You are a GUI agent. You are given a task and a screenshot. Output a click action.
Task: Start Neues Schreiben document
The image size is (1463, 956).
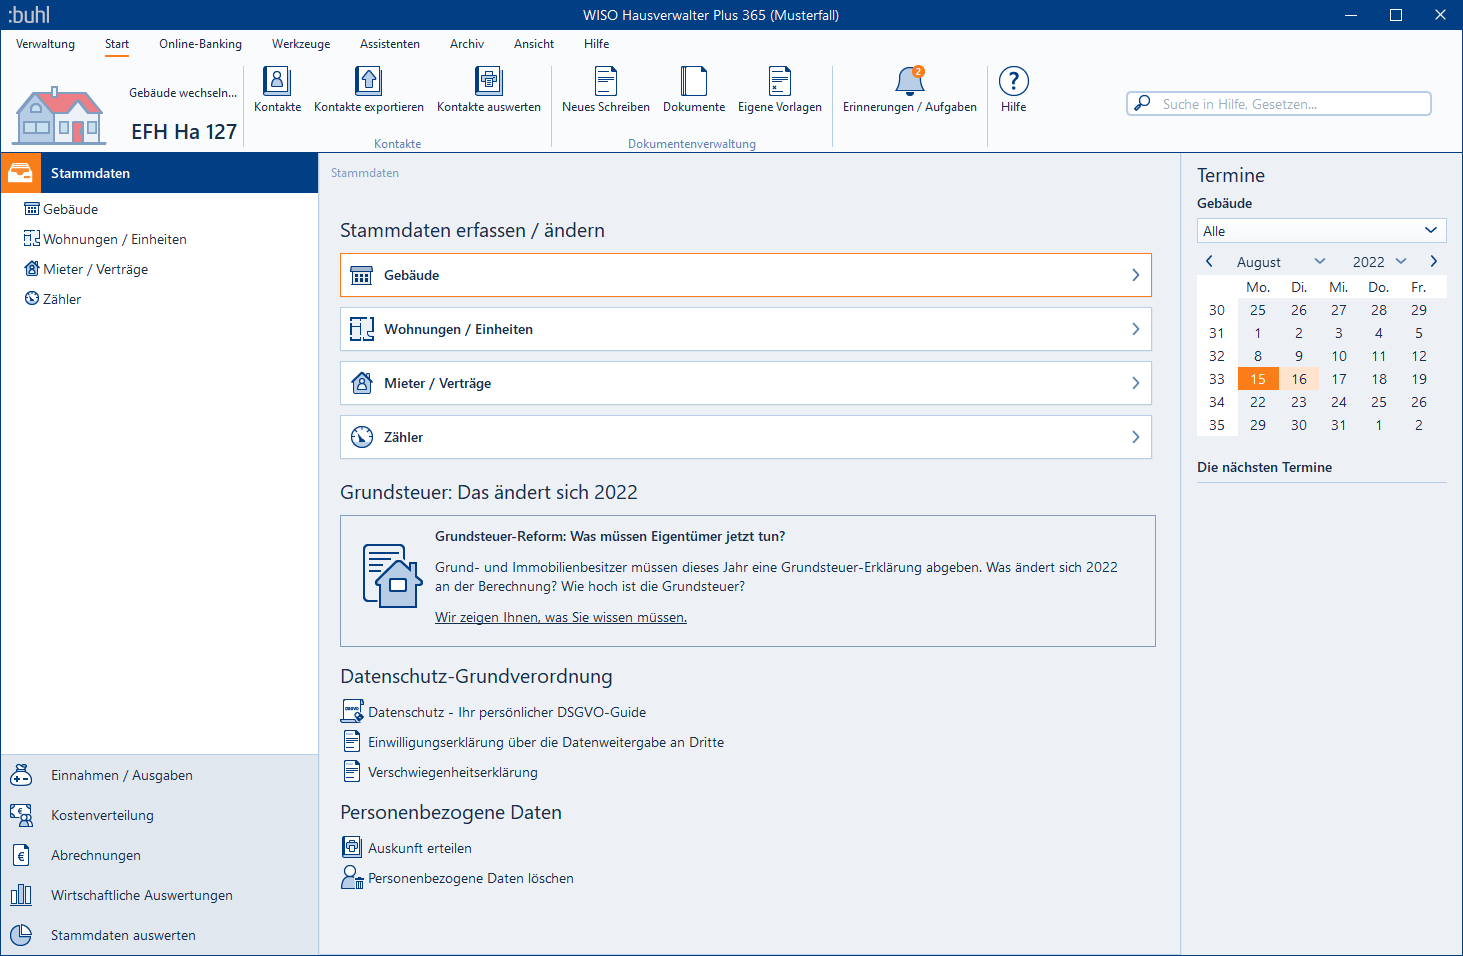tap(606, 81)
